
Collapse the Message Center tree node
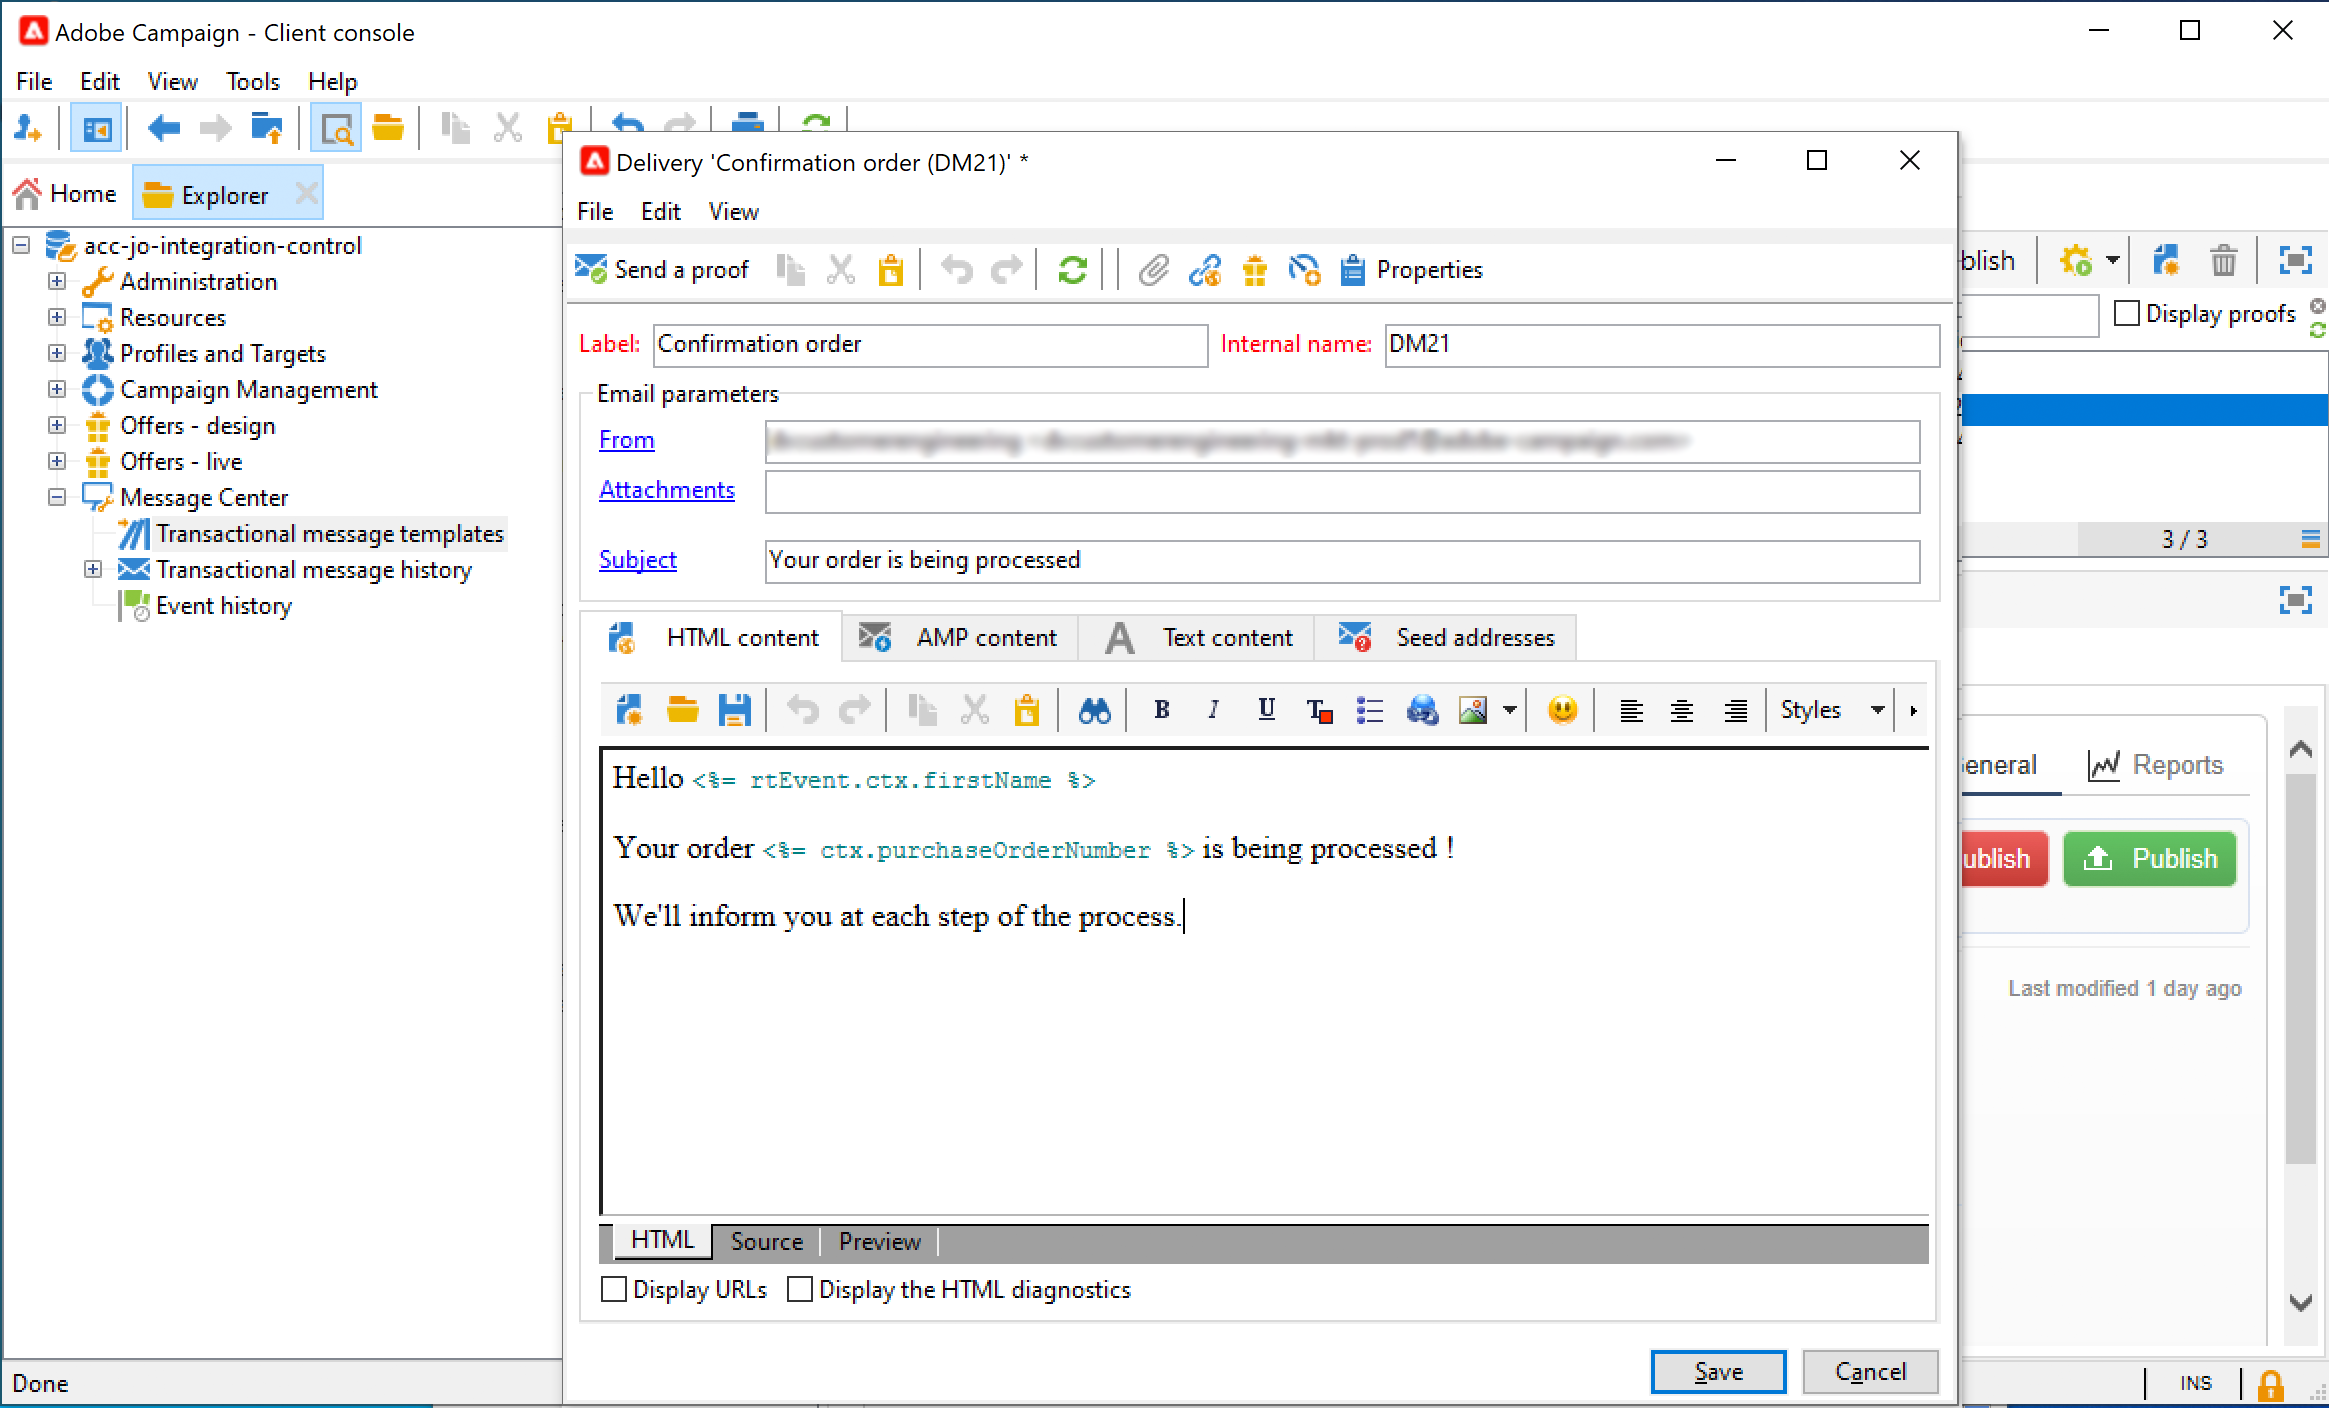pyautogui.click(x=57, y=497)
